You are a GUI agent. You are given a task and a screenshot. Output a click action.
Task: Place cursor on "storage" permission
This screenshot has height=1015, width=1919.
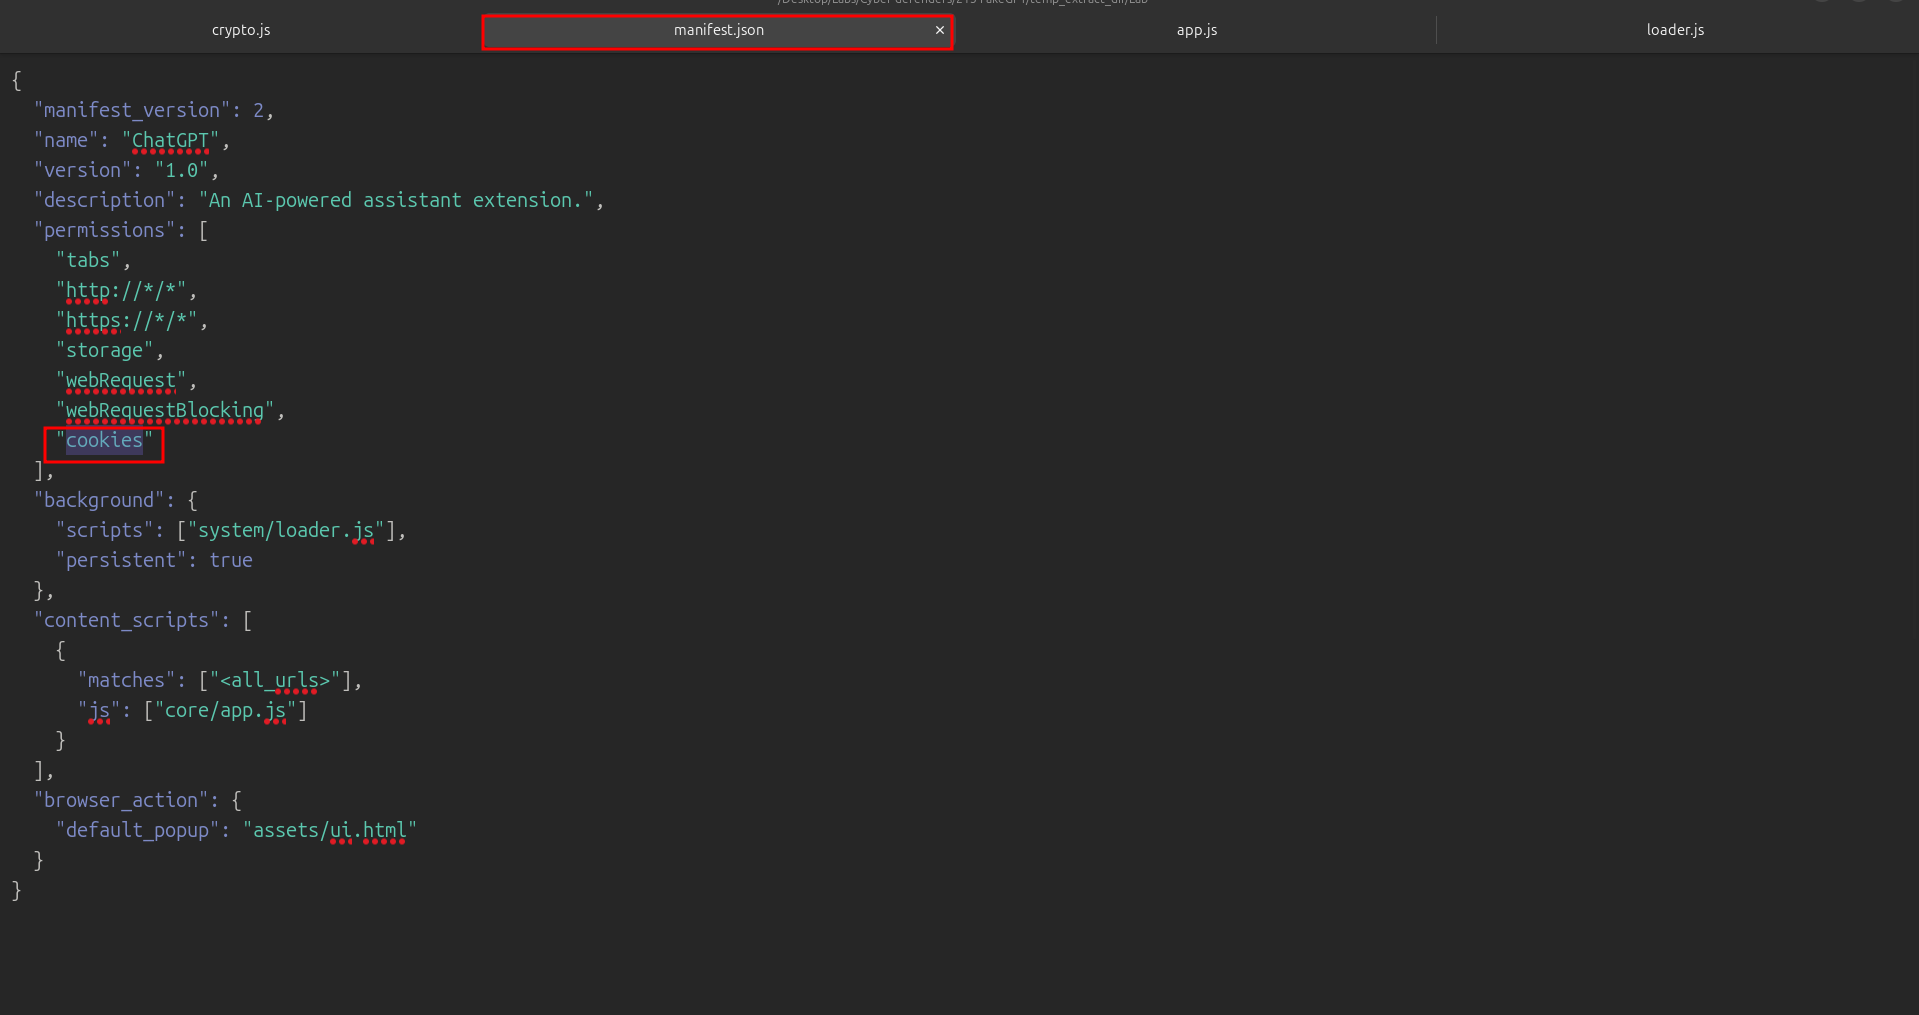(x=104, y=351)
